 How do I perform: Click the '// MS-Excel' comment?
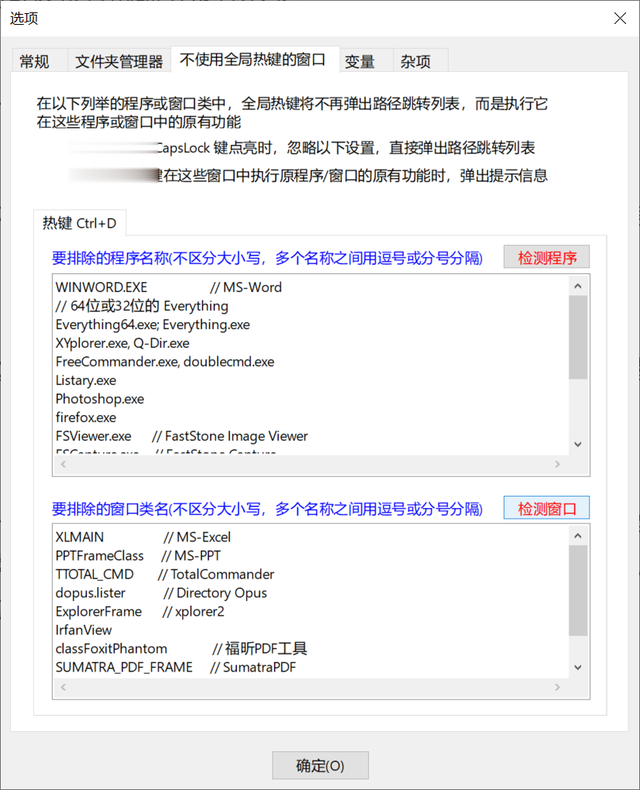coord(197,537)
